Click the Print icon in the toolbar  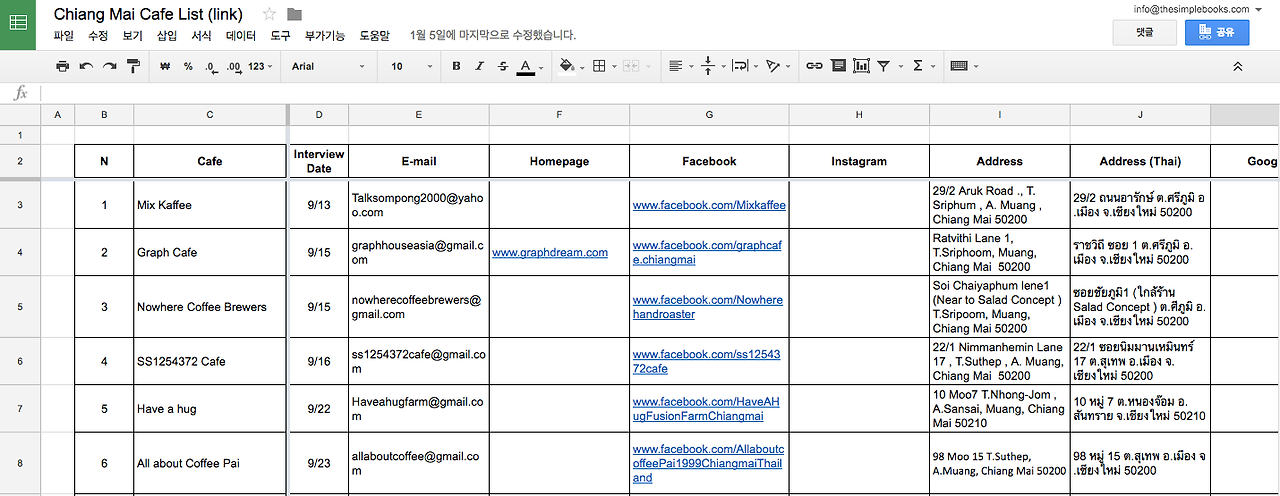(x=62, y=66)
